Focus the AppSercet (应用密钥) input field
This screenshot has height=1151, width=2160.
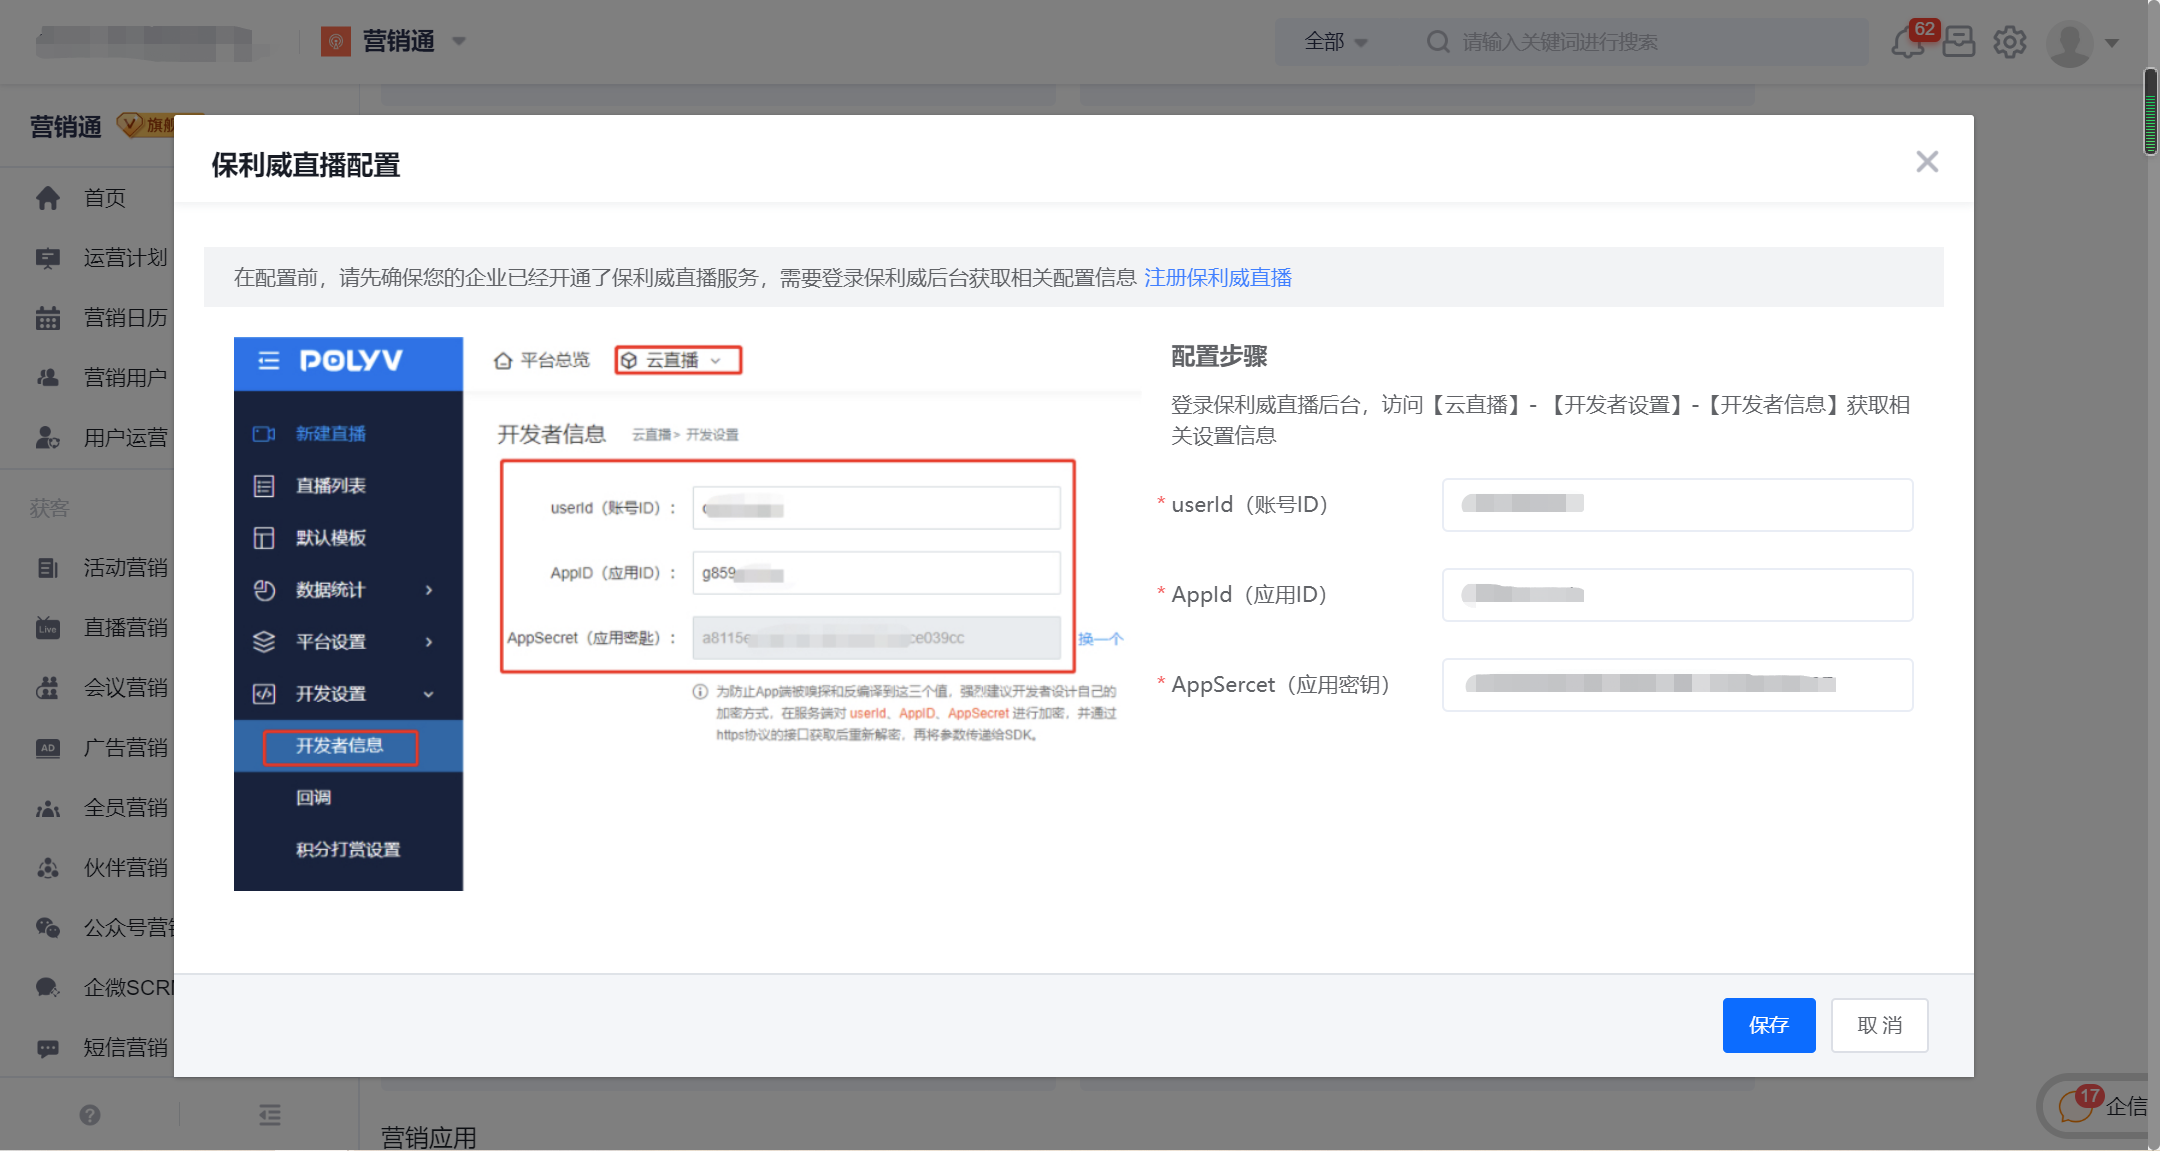(x=1677, y=684)
